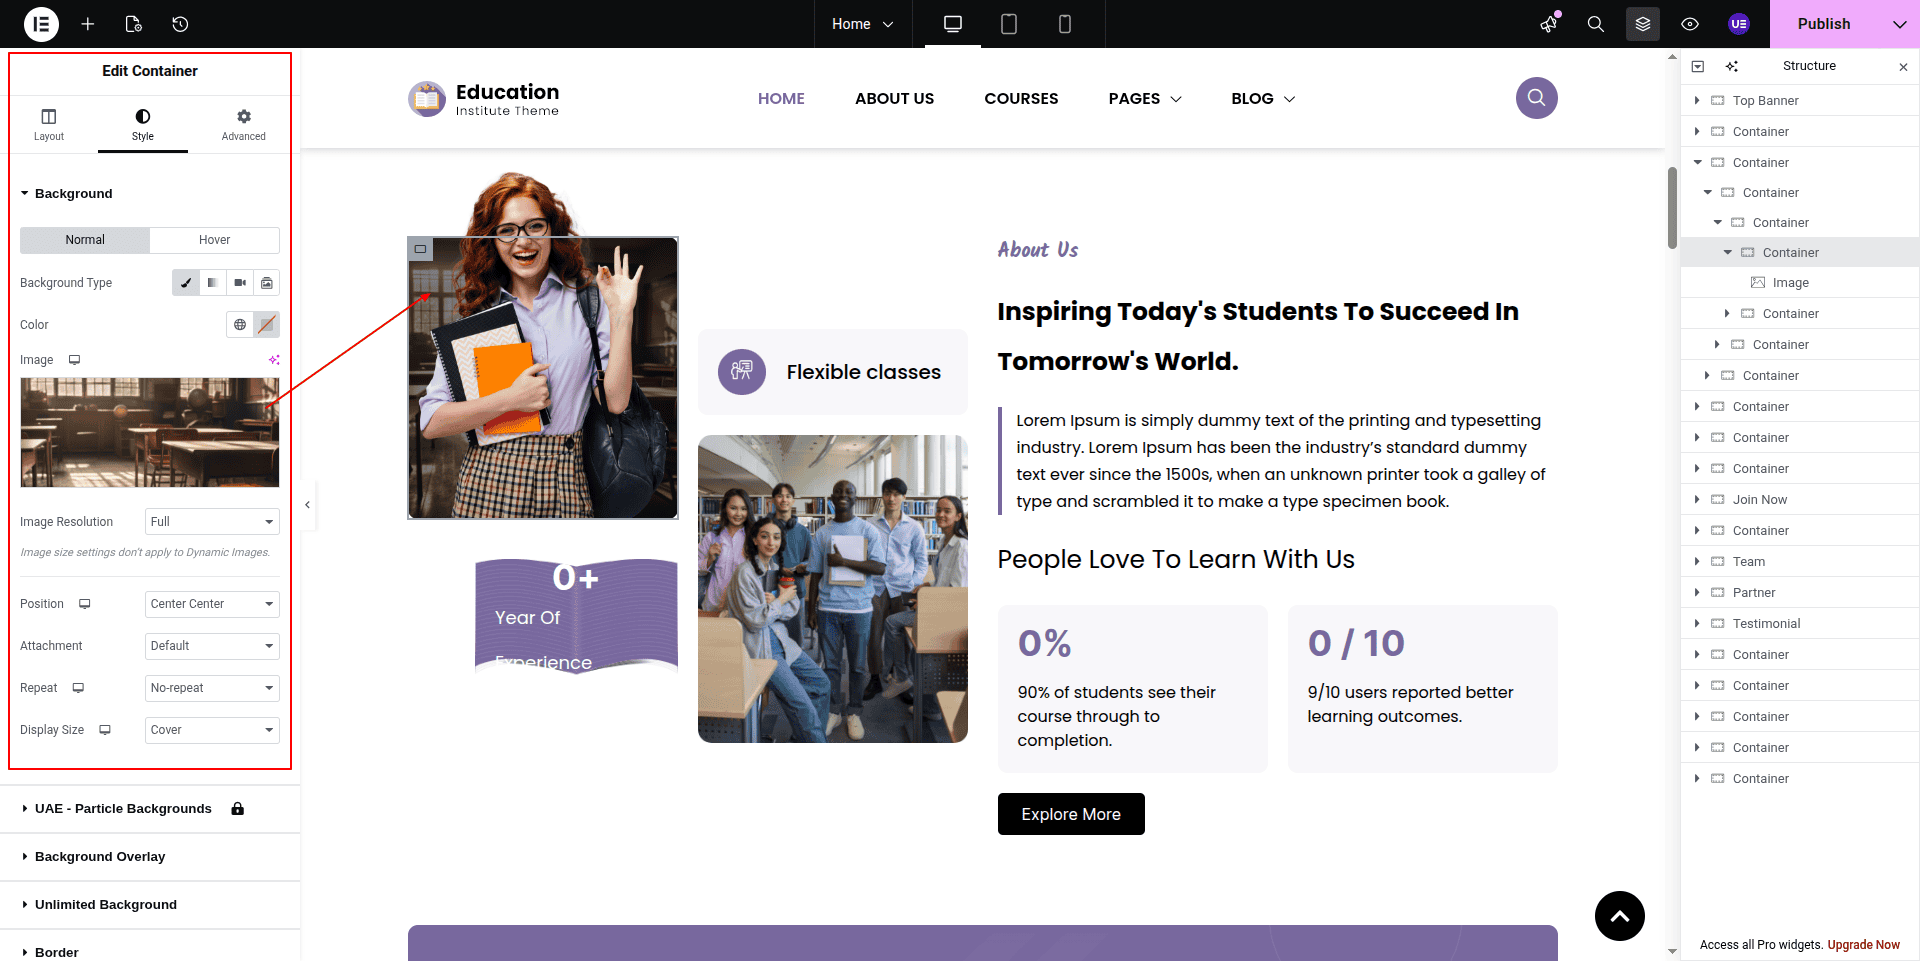Open the Finder search icon in top bar
Screen dimensions: 1920x961
[x=1596, y=24]
